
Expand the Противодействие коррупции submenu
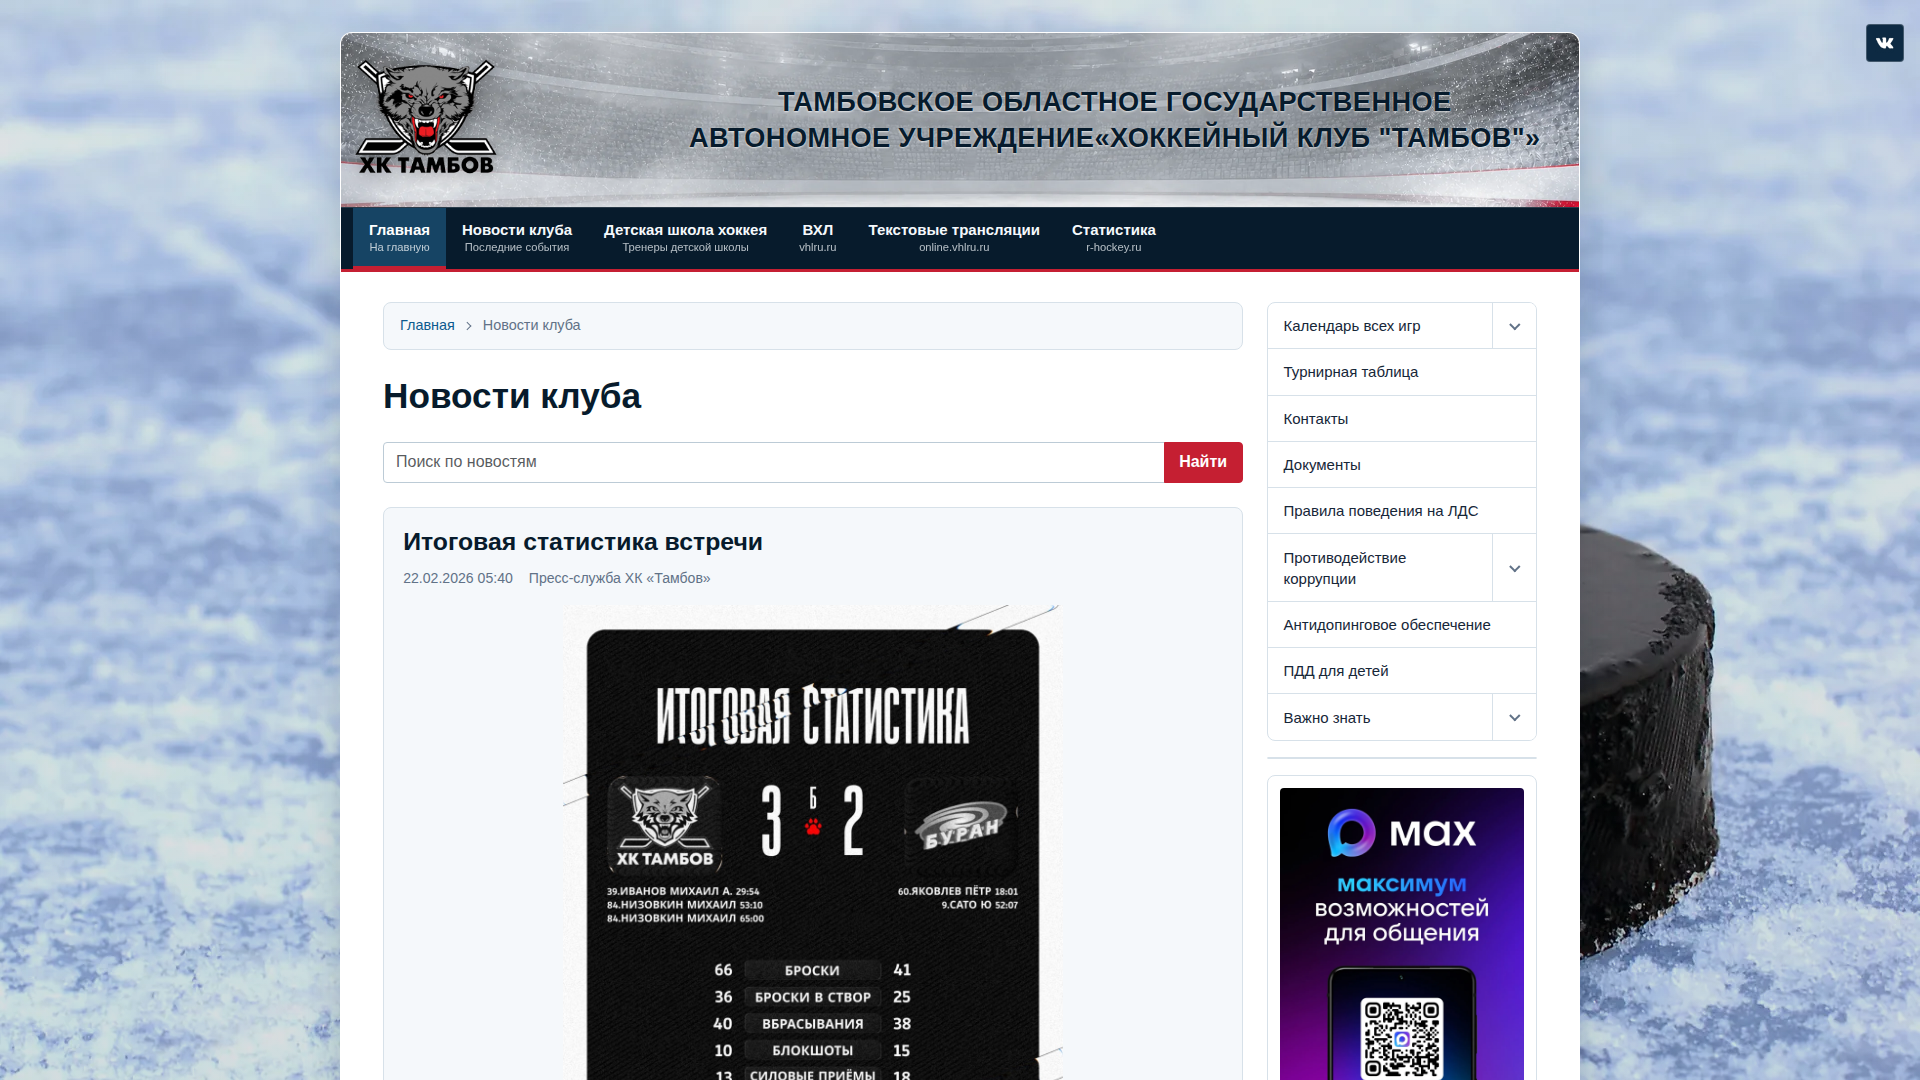tap(1514, 568)
